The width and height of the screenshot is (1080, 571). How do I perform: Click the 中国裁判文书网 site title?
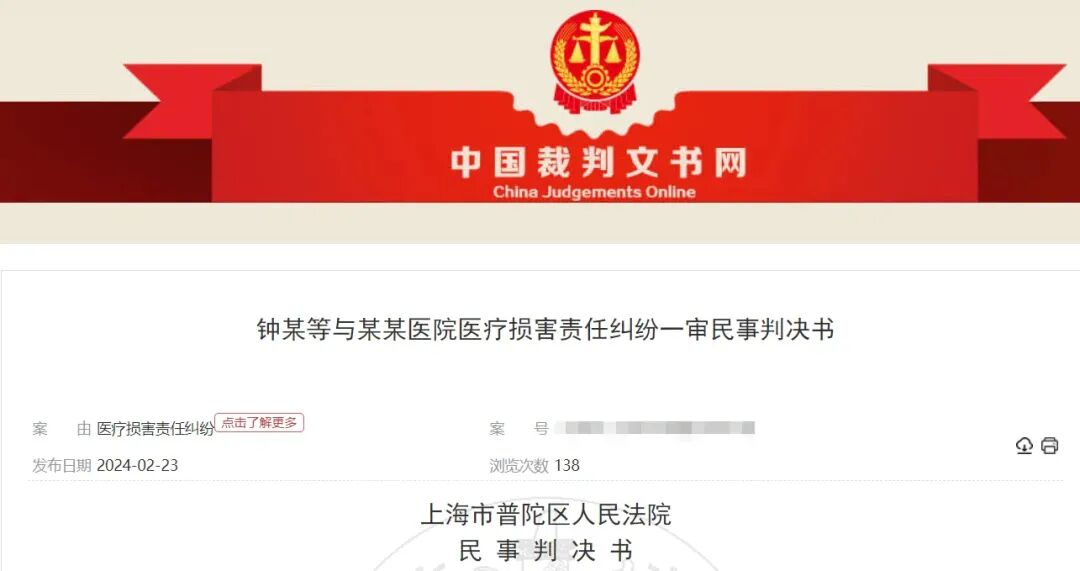coord(599,163)
